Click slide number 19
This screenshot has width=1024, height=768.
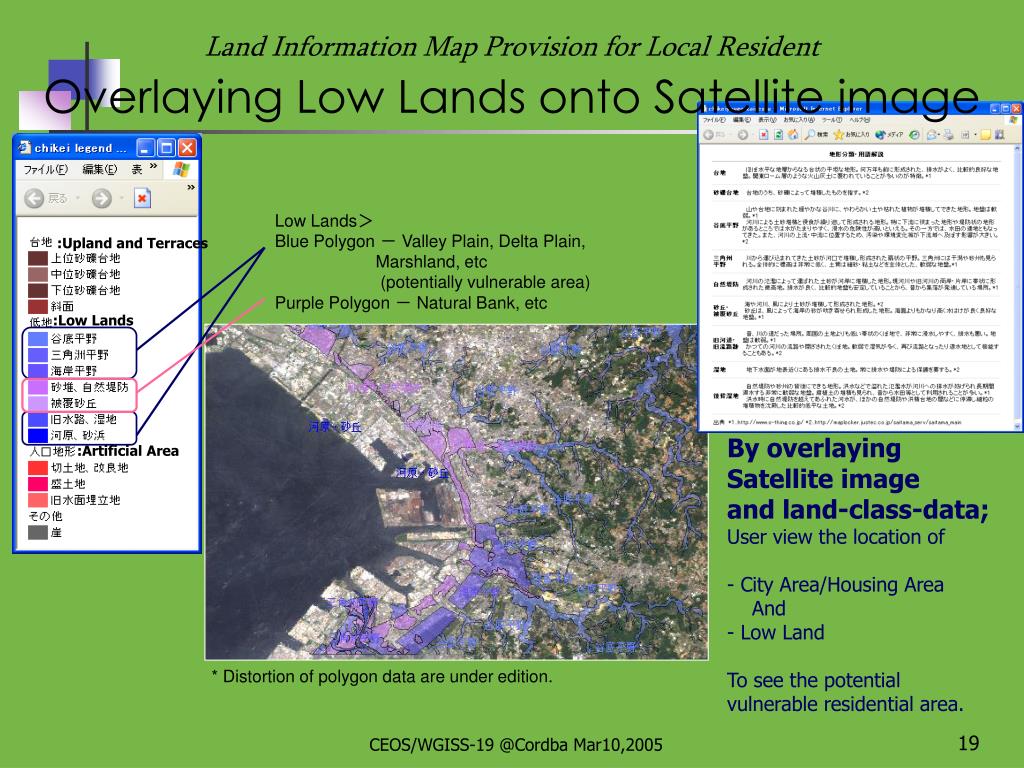(x=968, y=743)
